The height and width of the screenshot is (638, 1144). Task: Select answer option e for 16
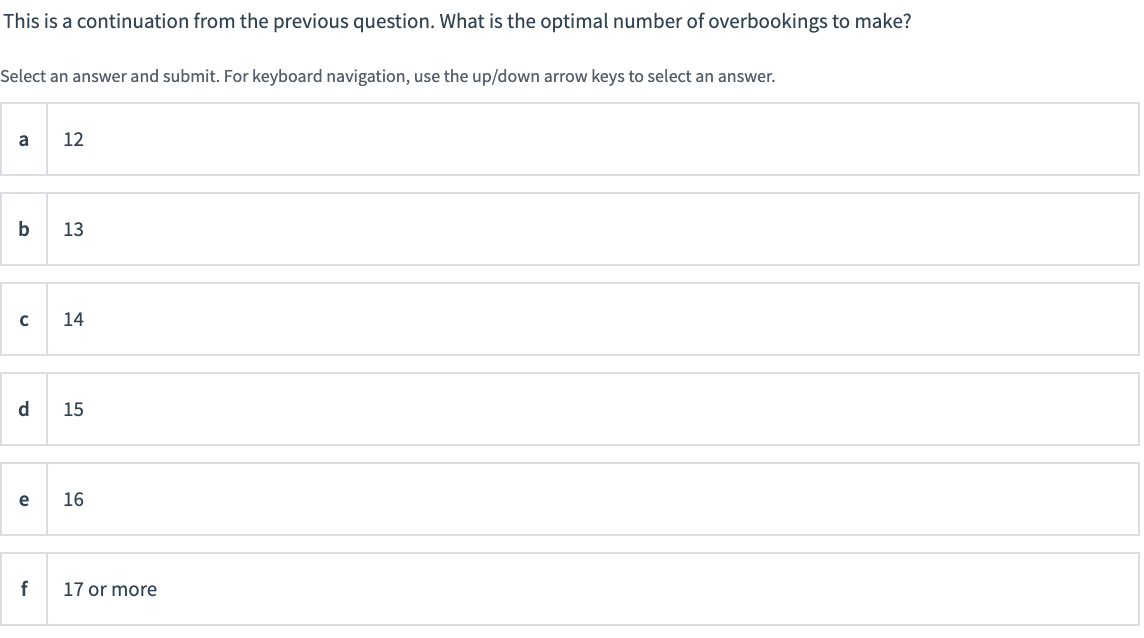(570, 499)
